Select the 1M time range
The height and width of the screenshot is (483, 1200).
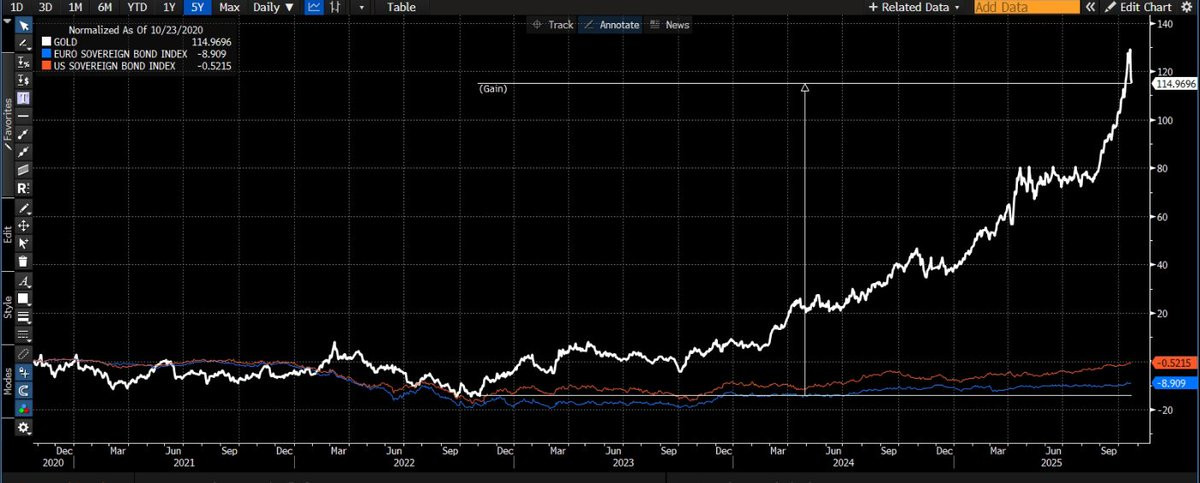pos(75,7)
